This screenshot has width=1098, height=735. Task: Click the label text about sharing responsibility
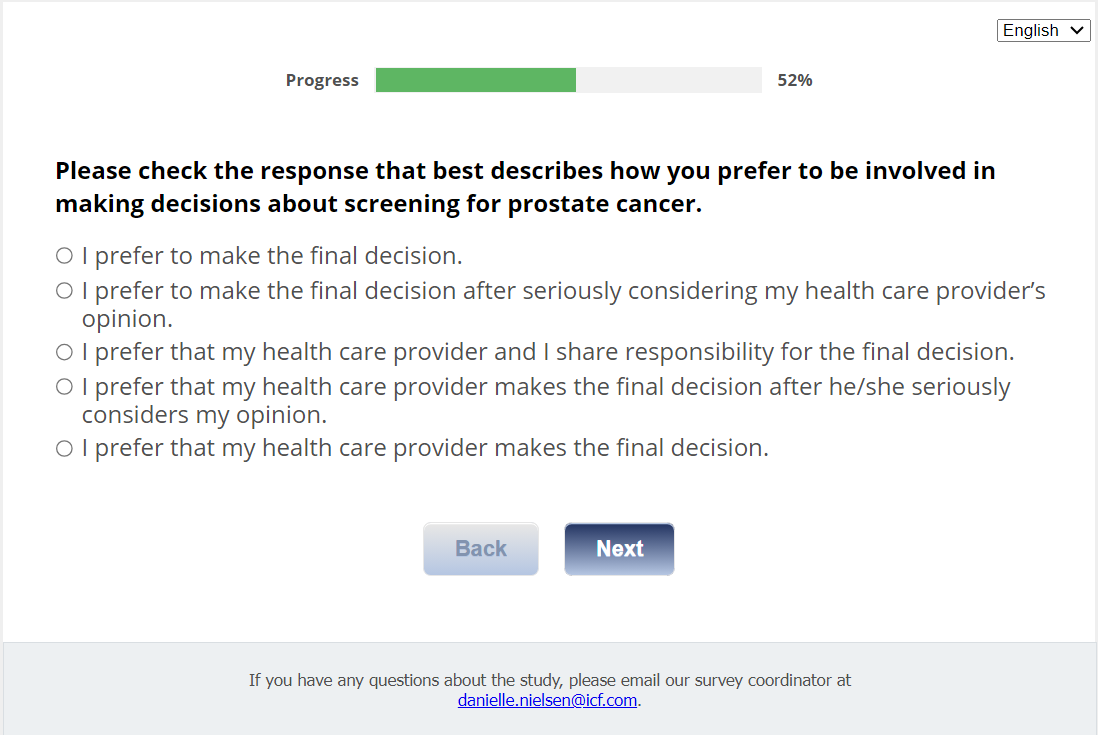tap(548, 352)
